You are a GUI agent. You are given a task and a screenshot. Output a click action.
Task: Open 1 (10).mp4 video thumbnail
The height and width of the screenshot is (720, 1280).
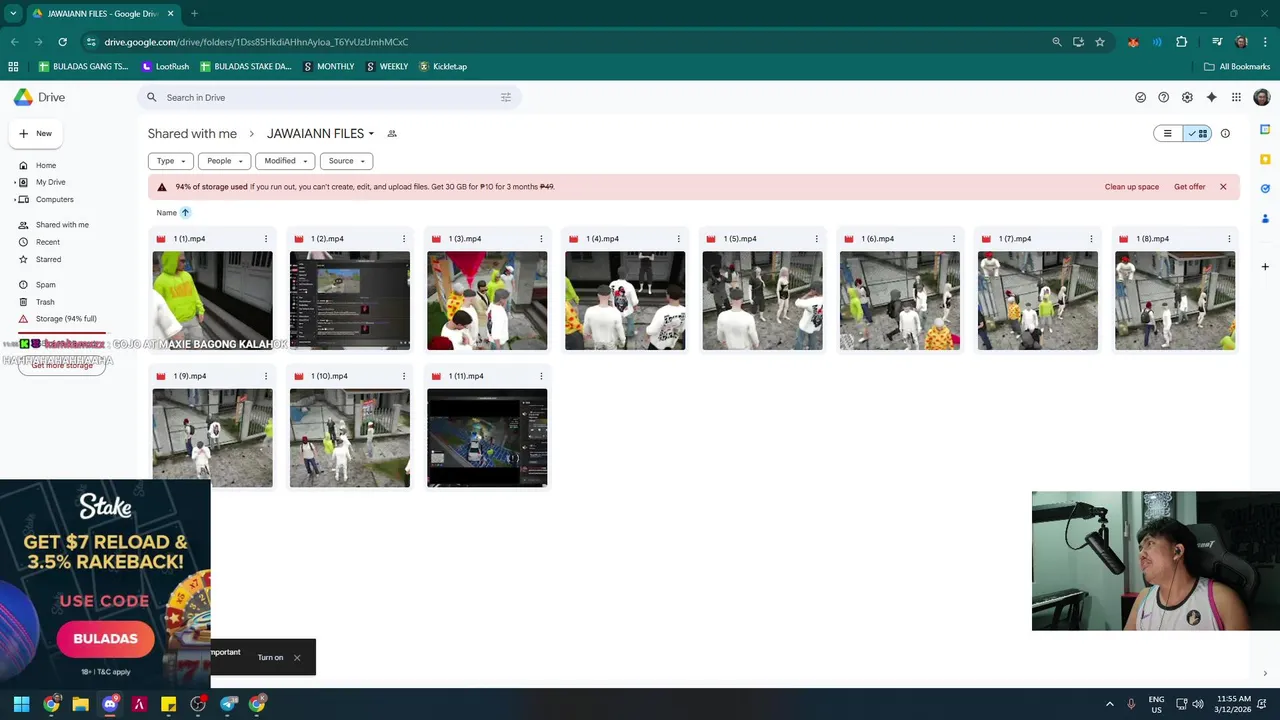[350, 438]
